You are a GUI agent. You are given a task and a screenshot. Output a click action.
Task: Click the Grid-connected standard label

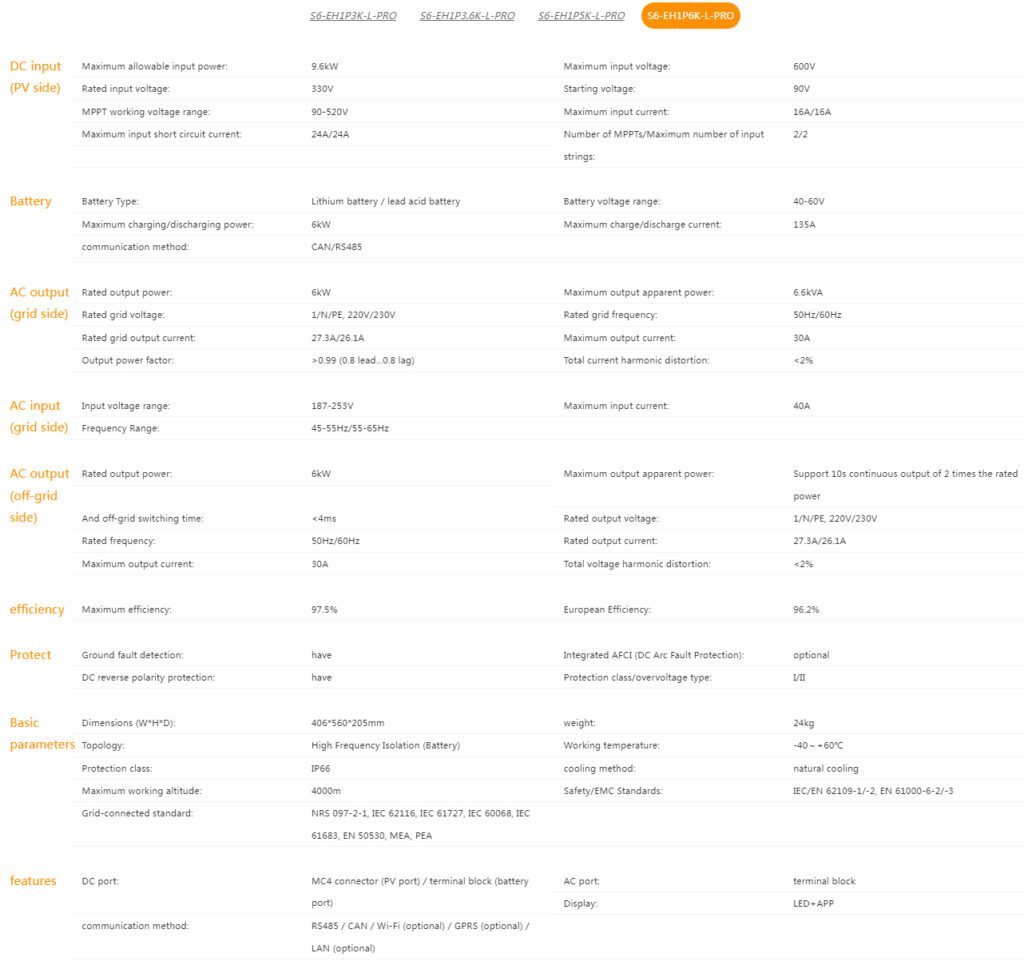tap(137, 813)
